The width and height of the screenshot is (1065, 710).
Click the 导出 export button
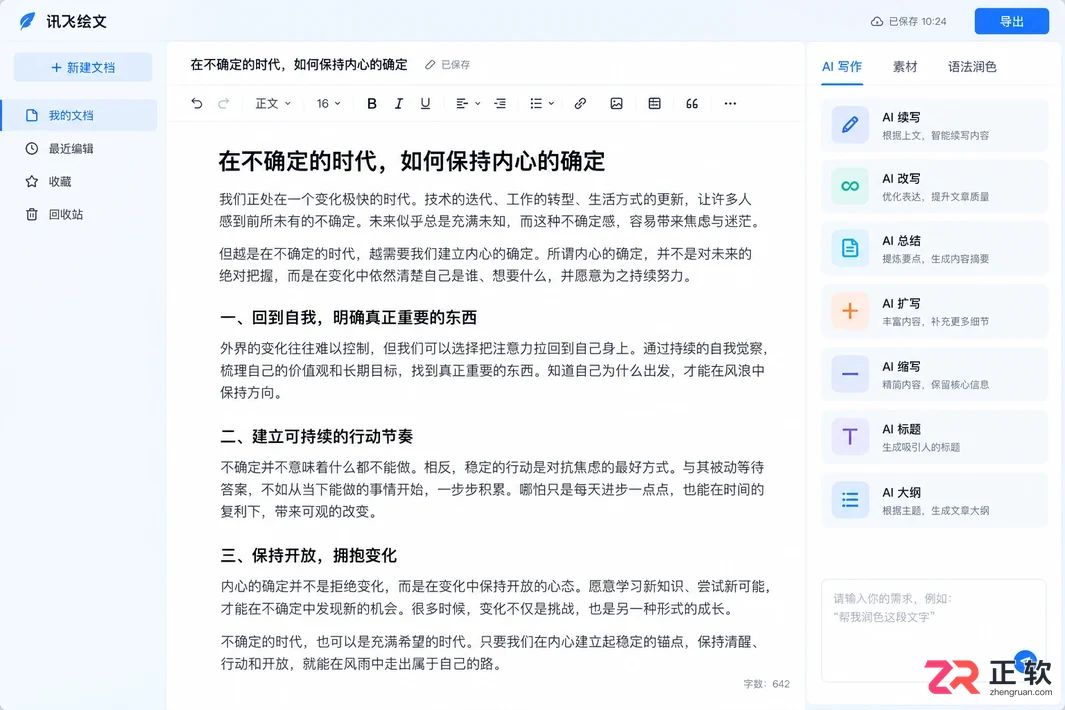(x=1011, y=21)
